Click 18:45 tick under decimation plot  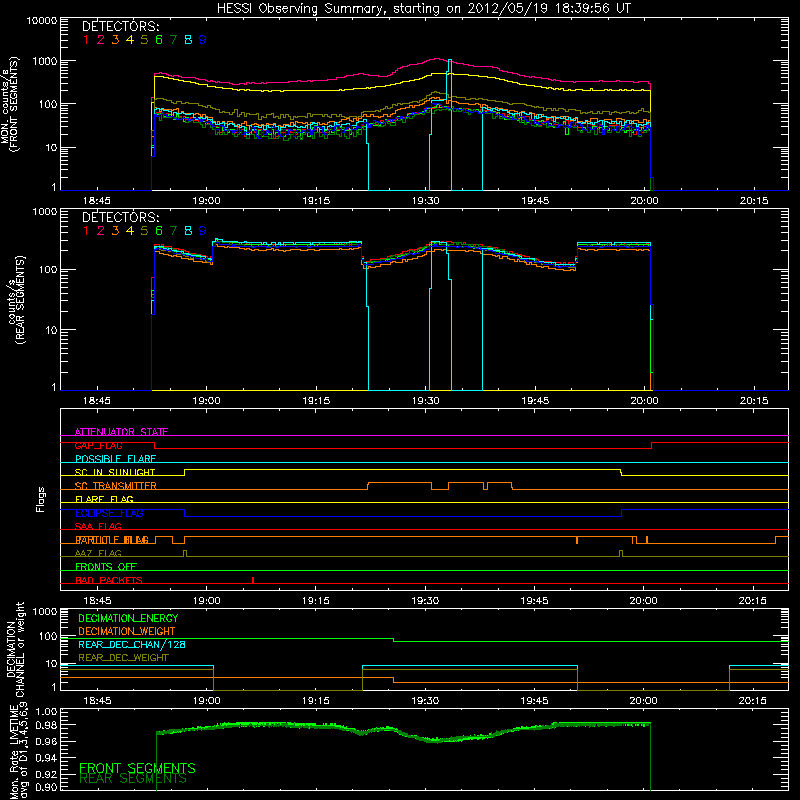pyautogui.click(x=97, y=701)
